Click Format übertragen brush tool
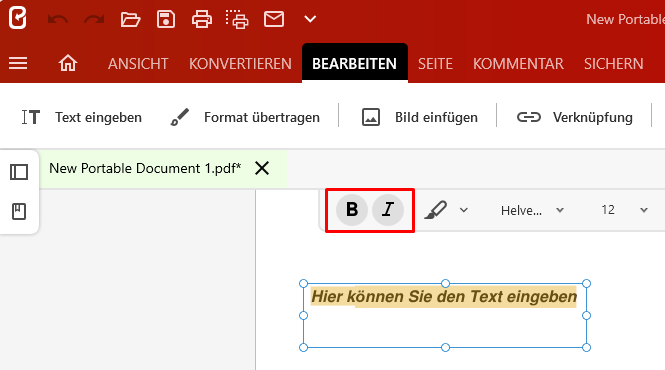This screenshot has height=370, width=665. [245, 117]
